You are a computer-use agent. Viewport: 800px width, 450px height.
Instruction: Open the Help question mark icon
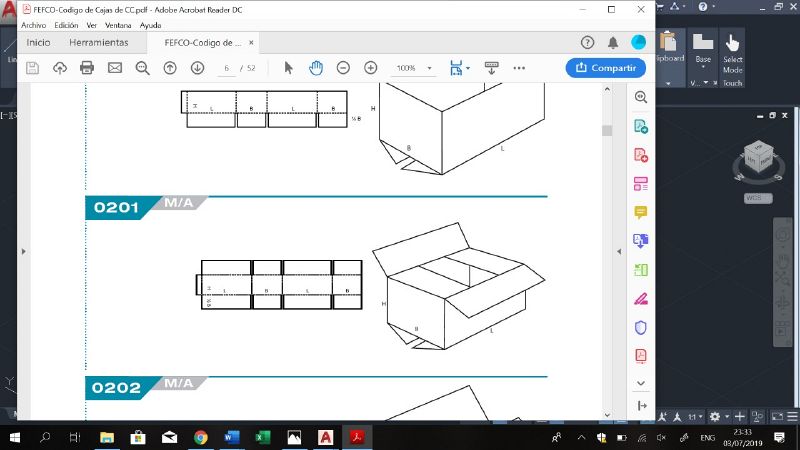click(587, 42)
